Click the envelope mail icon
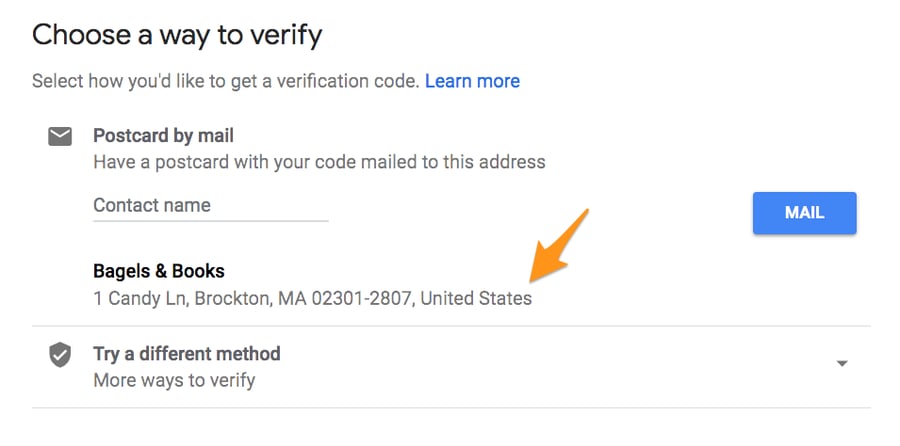Viewport: 900px width, 446px height. tap(60, 137)
